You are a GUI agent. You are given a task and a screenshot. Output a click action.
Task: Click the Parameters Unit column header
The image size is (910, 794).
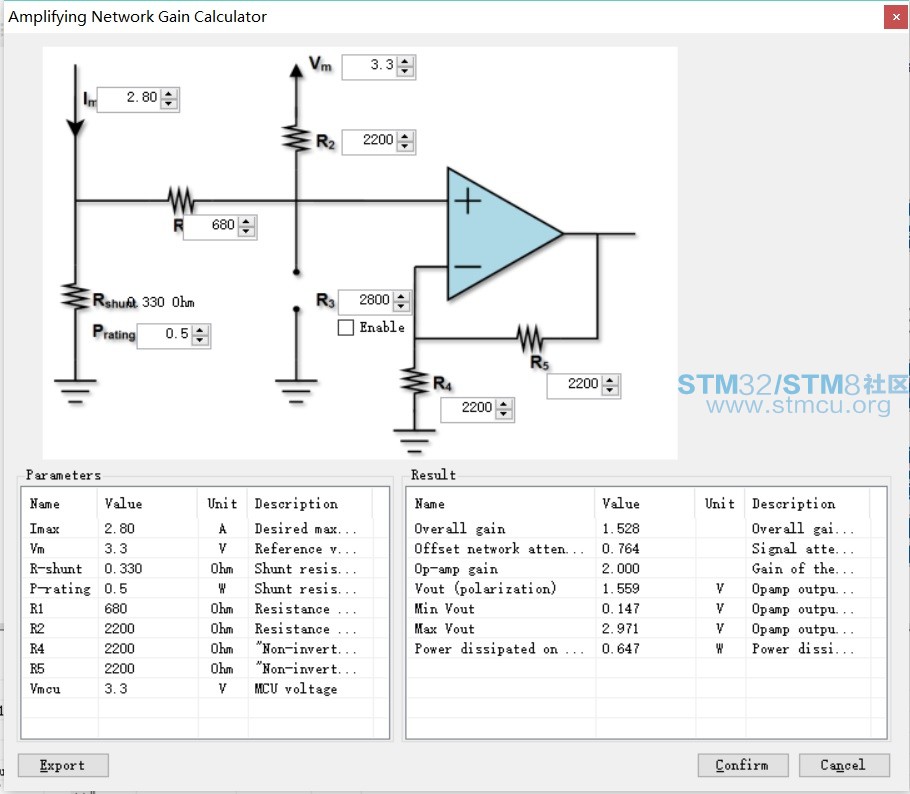pos(223,503)
